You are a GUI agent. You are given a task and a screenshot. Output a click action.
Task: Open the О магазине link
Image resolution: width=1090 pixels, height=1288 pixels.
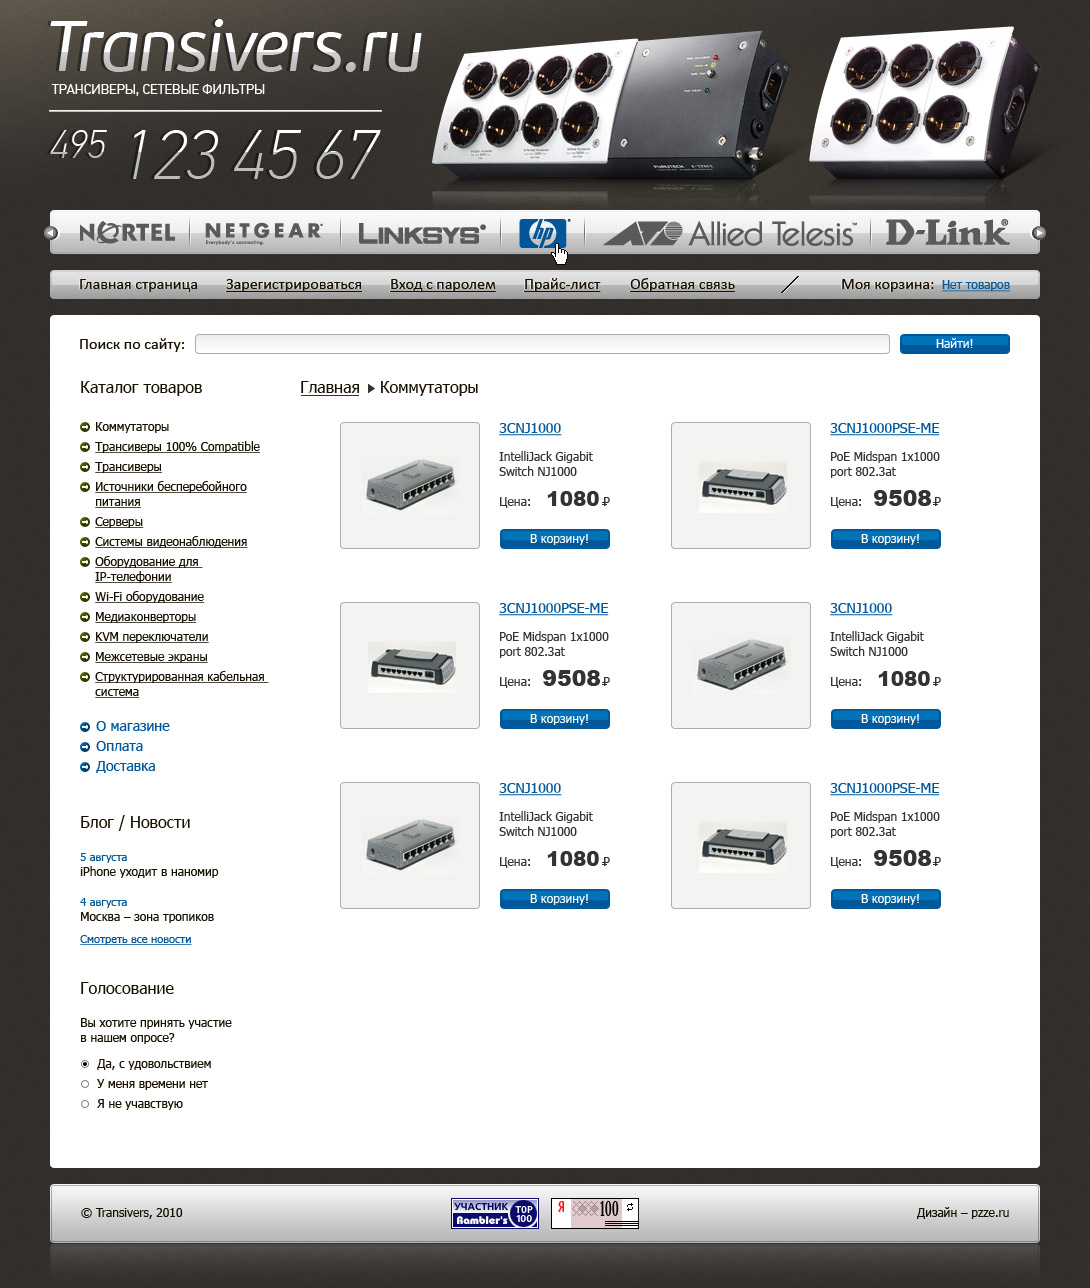(x=133, y=726)
